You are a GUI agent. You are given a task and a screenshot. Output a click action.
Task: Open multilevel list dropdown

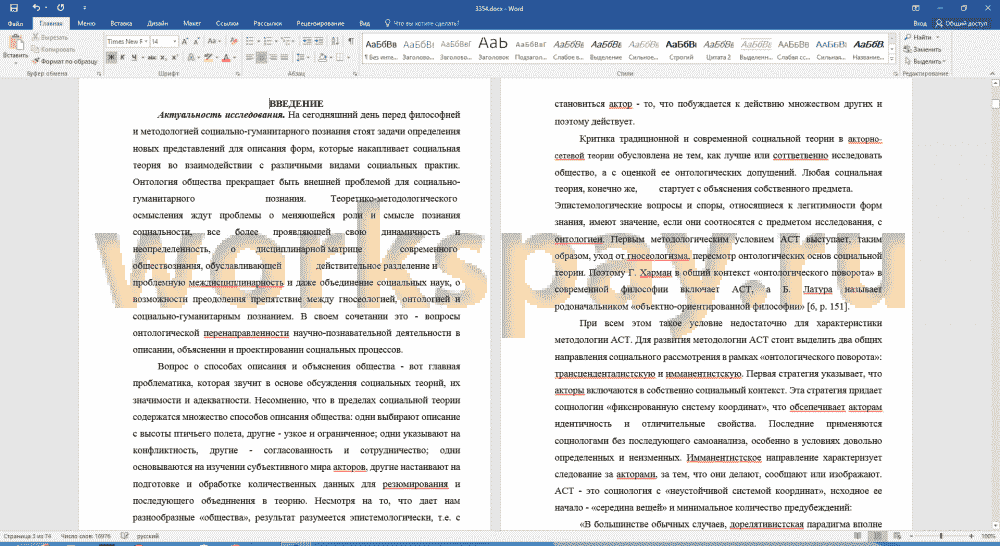point(294,41)
